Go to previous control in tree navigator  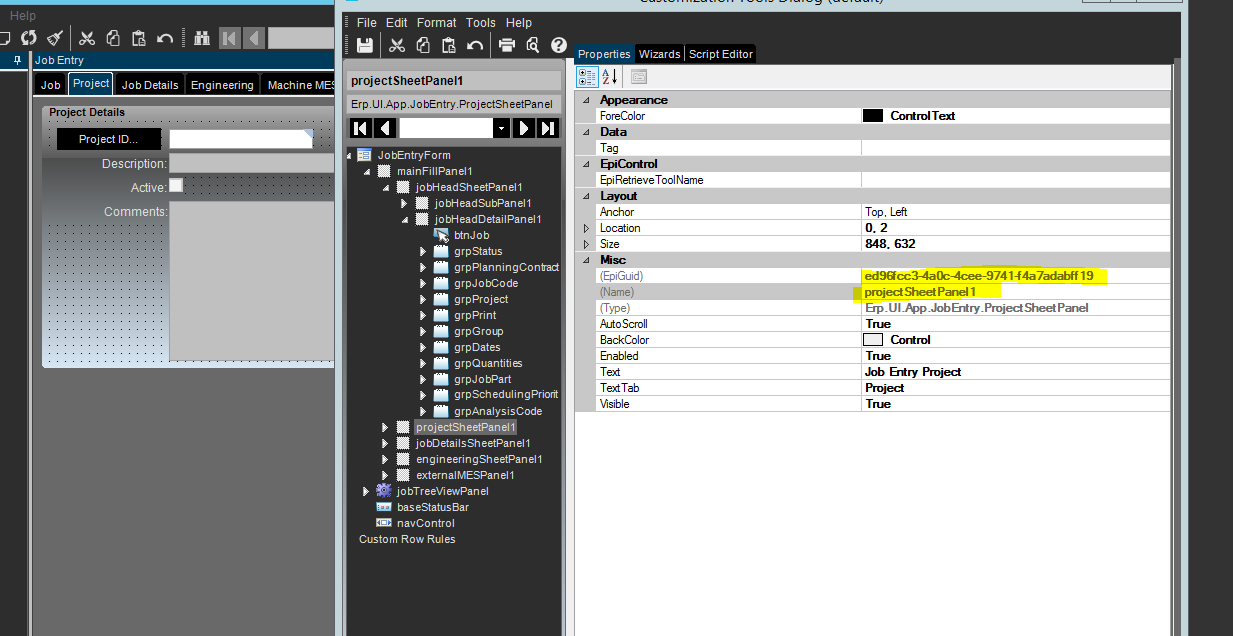pyautogui.click(x=385, y=128)
